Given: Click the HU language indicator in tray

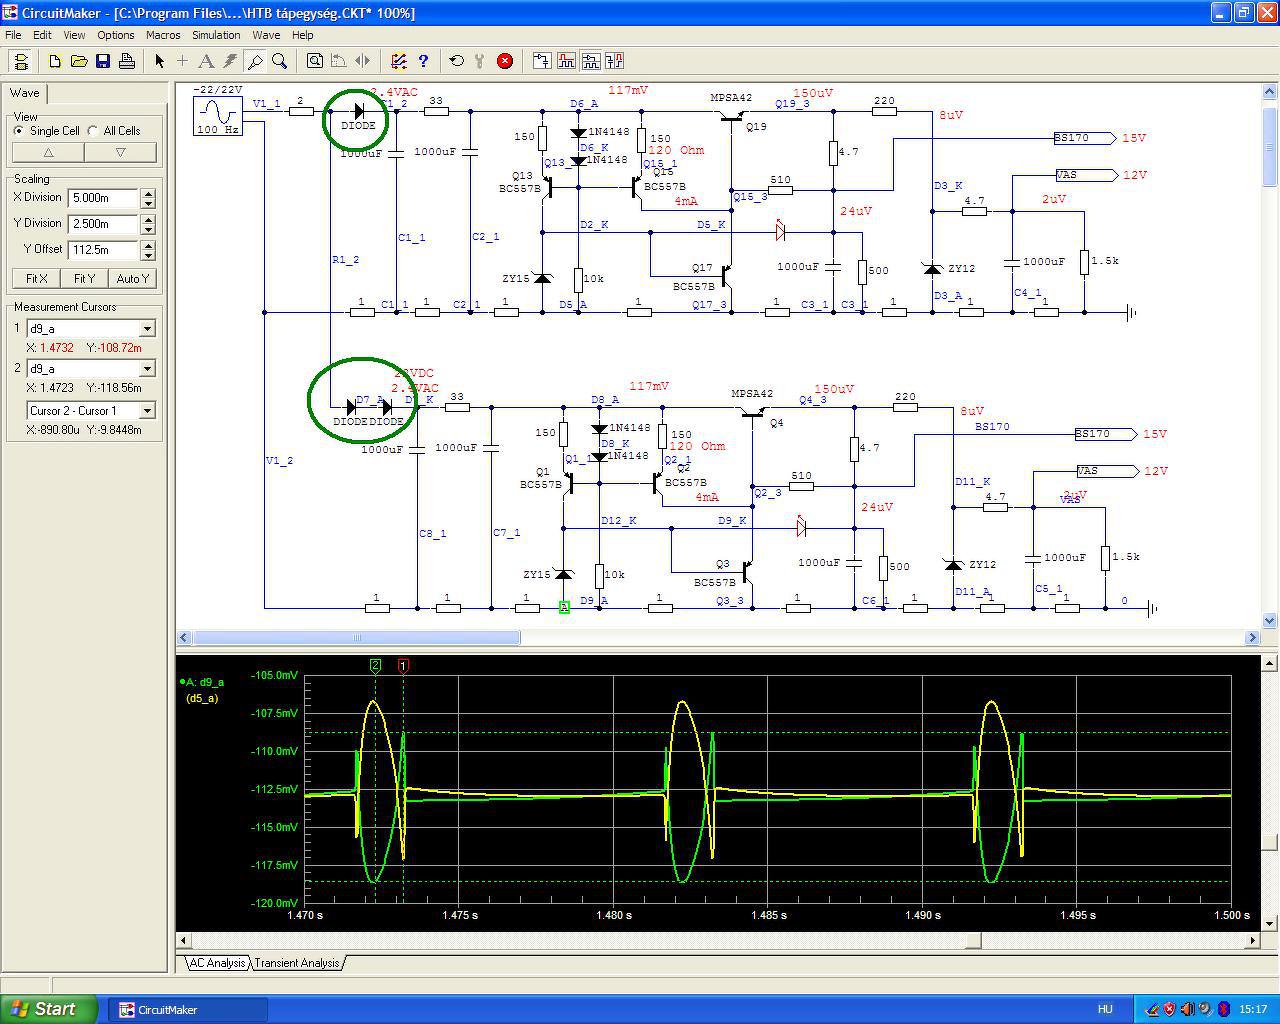Looking at the screenshot, I should point(1105,1010).
